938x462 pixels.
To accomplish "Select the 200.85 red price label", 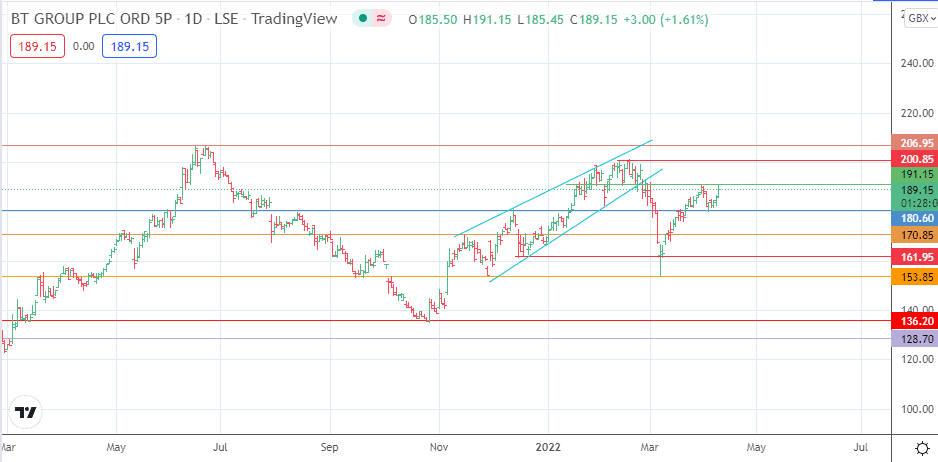I will [915, 160].
